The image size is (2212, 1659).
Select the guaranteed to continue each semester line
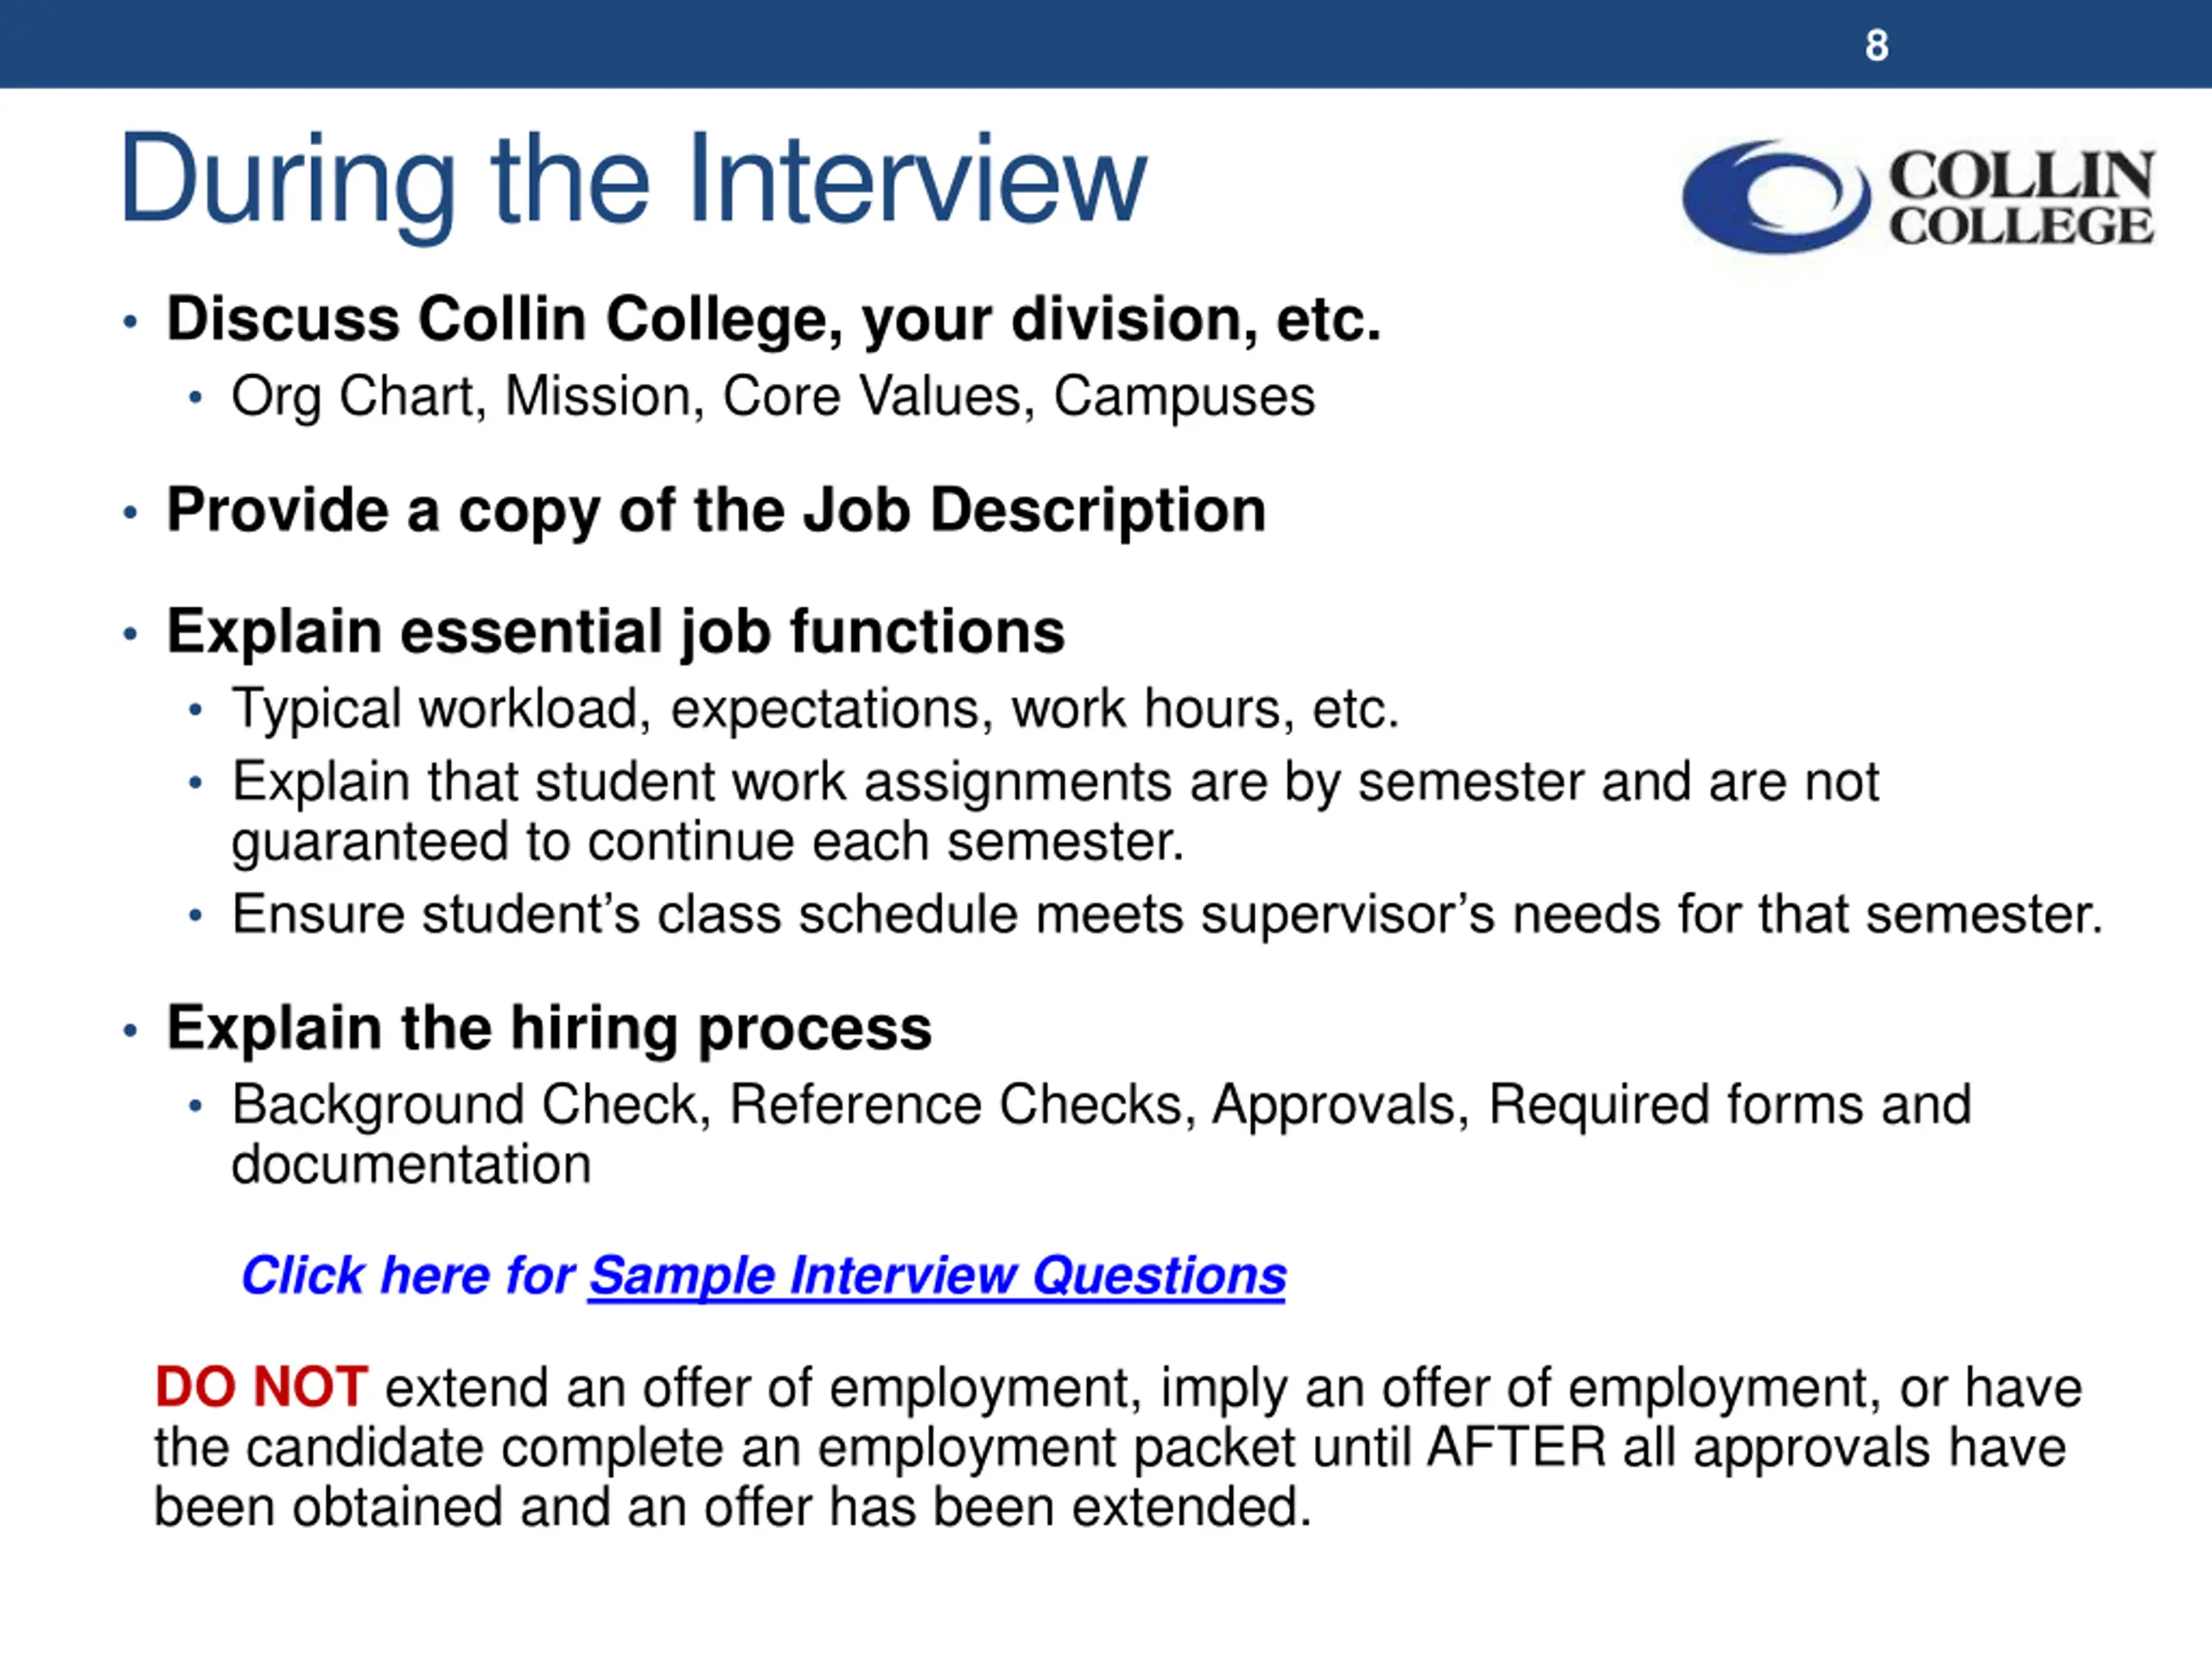708,842
